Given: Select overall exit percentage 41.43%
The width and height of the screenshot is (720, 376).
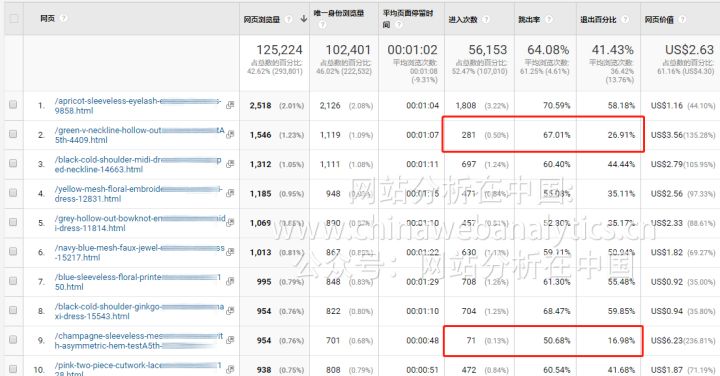Looking at the screenshot, I should pyautogui.click(x=613, y=50).
